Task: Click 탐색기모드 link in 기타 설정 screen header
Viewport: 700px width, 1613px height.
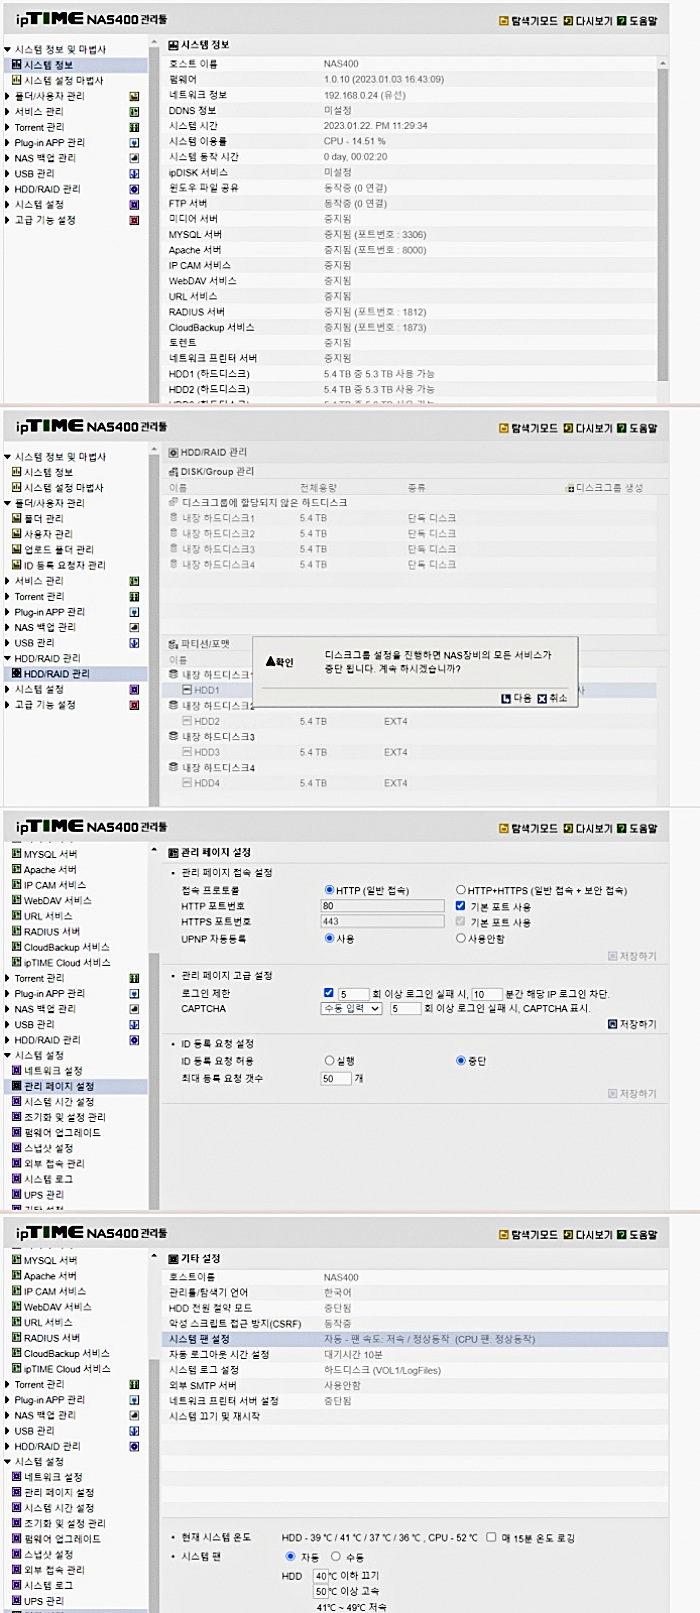Action: point(528,1235)
